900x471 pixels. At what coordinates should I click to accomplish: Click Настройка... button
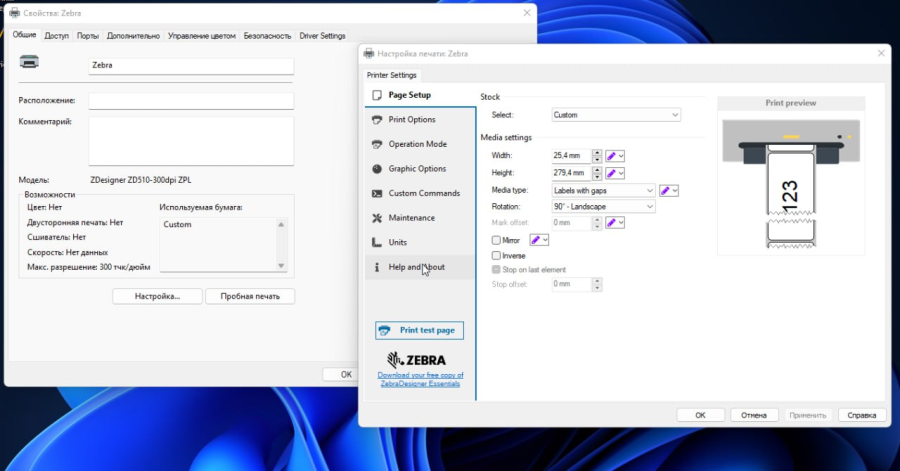[157, 296]
